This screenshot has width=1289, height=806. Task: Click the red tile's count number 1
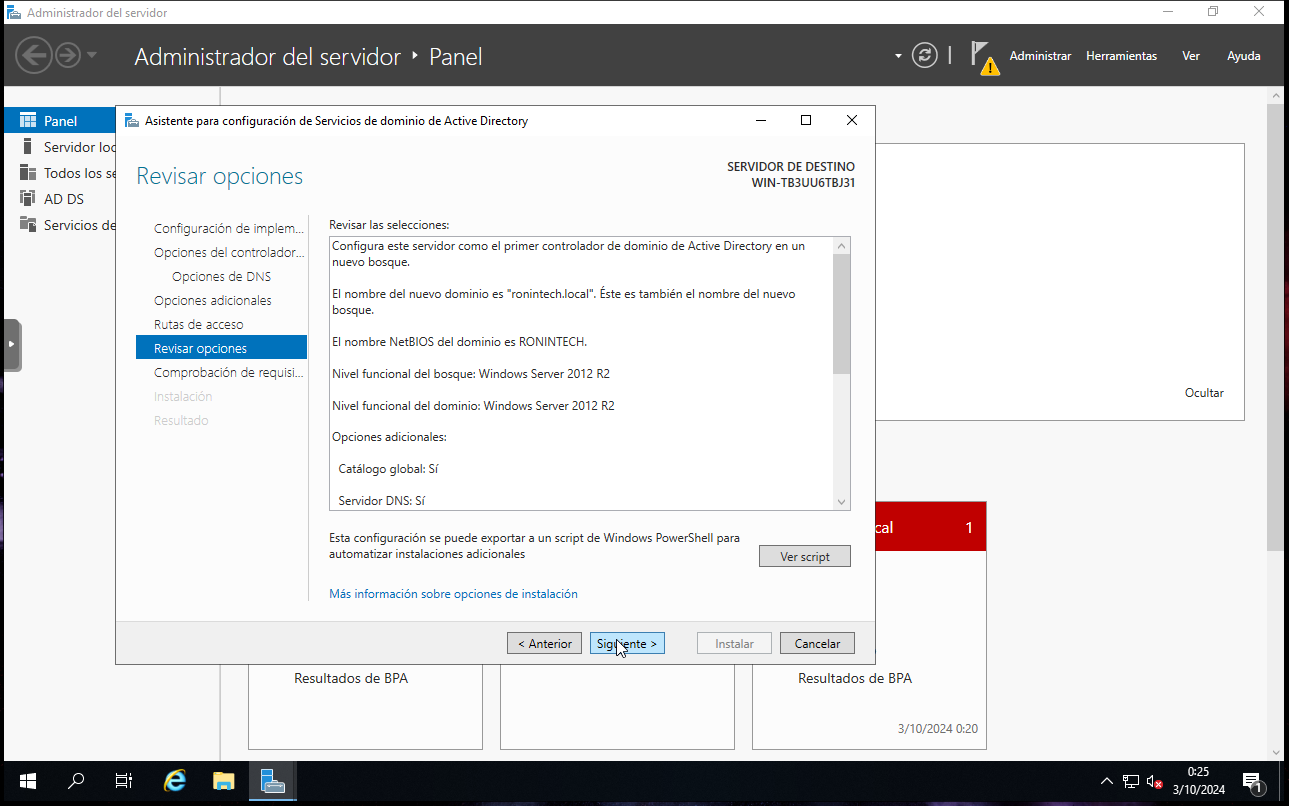969,527
